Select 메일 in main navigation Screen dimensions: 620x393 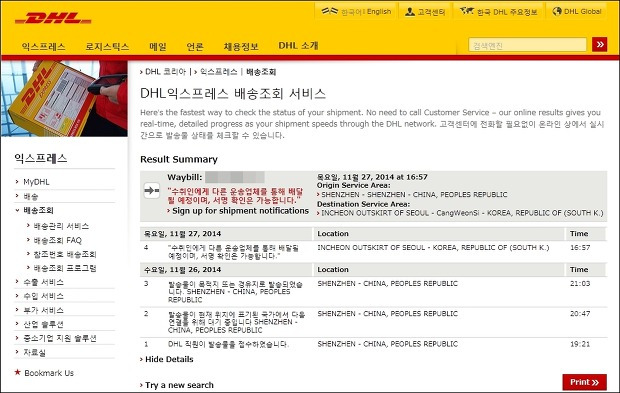point(158,47)
